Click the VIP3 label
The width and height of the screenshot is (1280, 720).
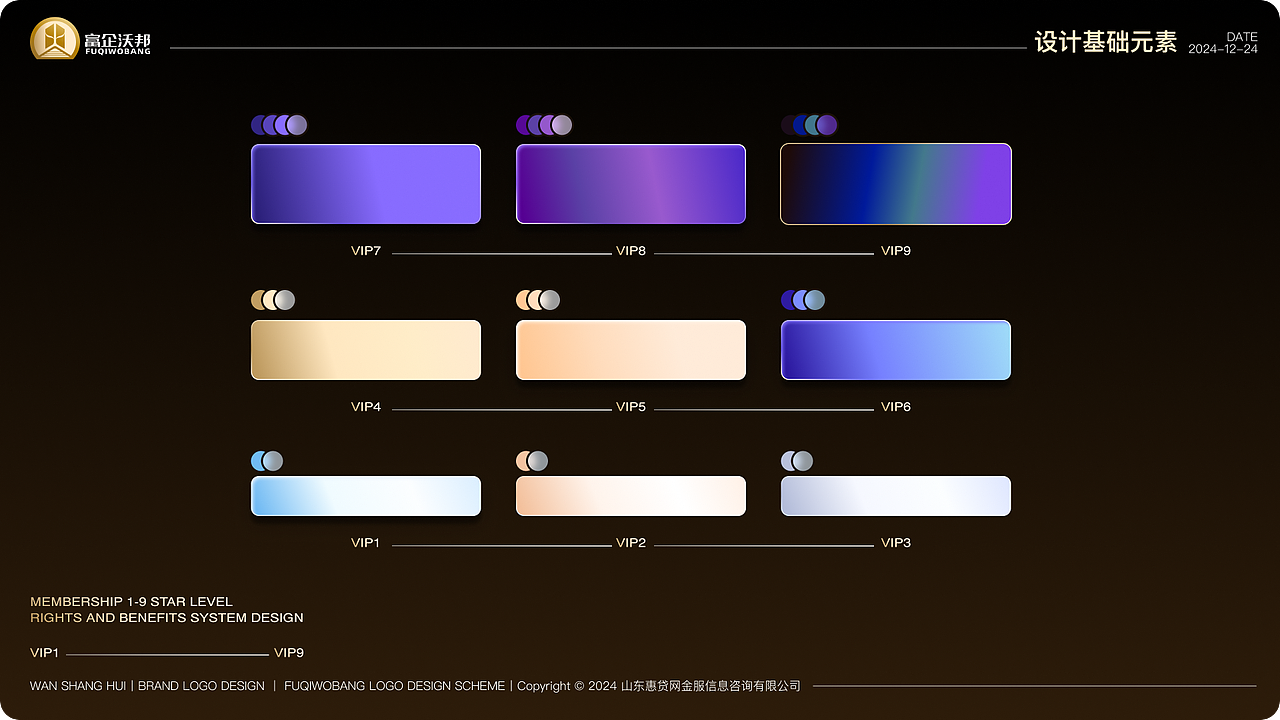[896, 543]
